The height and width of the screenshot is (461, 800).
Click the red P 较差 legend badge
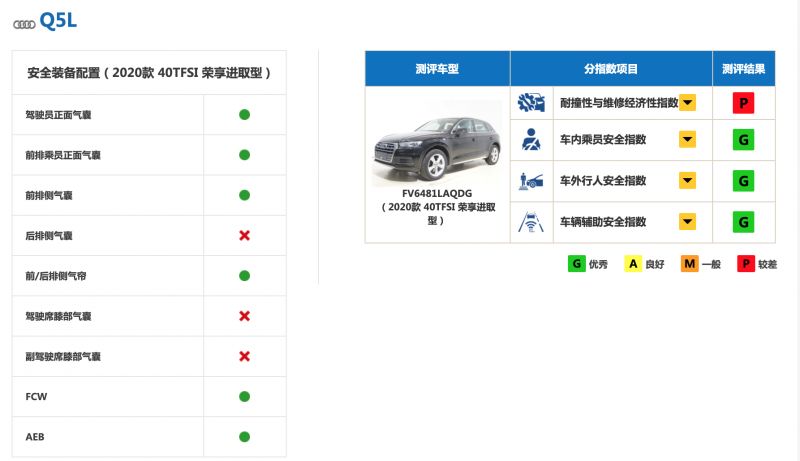[x=746, y=264]
